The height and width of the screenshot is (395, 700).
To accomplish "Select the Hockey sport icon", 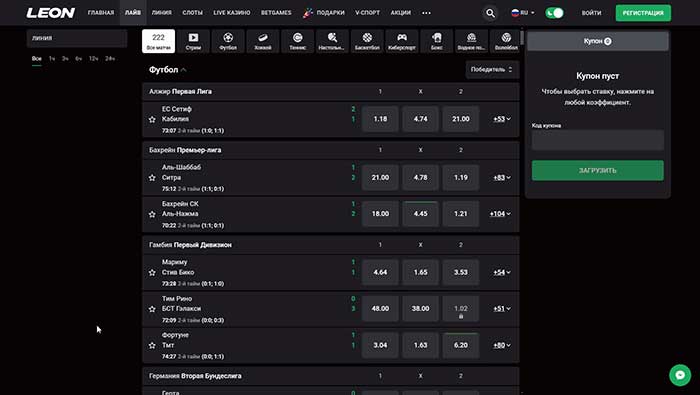I will pos(263,41).
